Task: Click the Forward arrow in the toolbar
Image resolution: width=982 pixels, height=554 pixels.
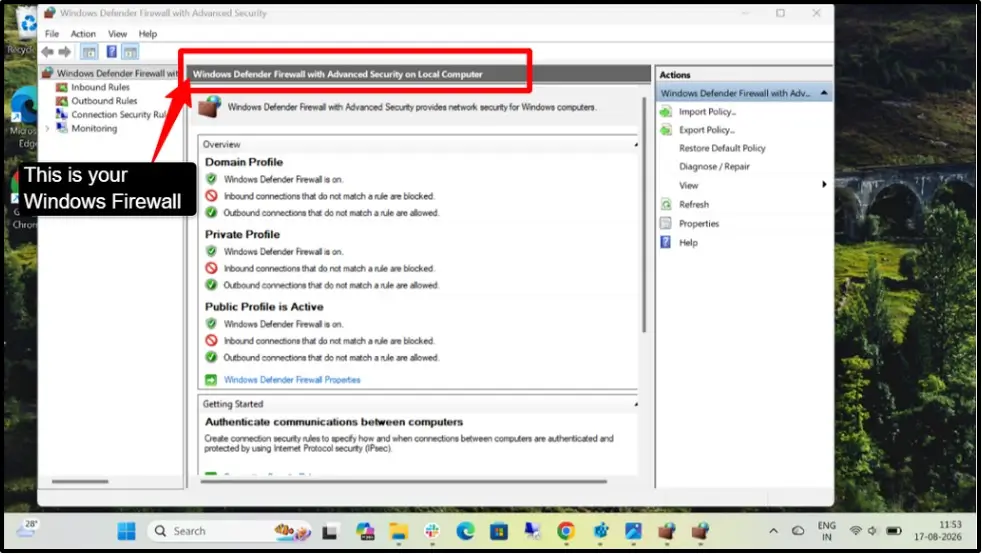Action: pyautogui.click(x=64, y=52)
